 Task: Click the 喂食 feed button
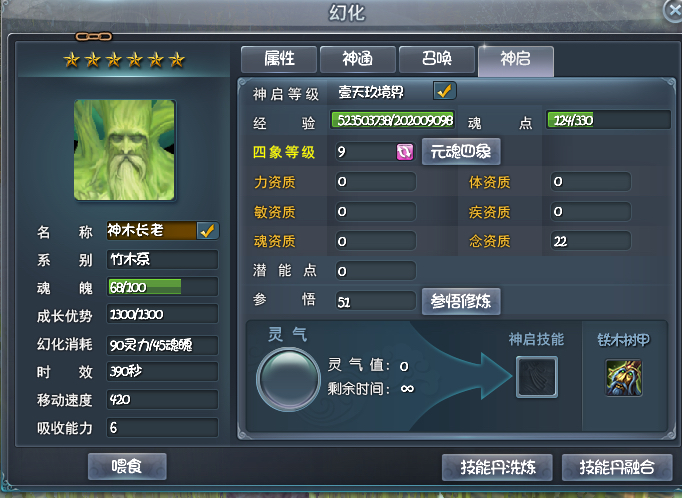pyautogui.click(x=127, y=467)
